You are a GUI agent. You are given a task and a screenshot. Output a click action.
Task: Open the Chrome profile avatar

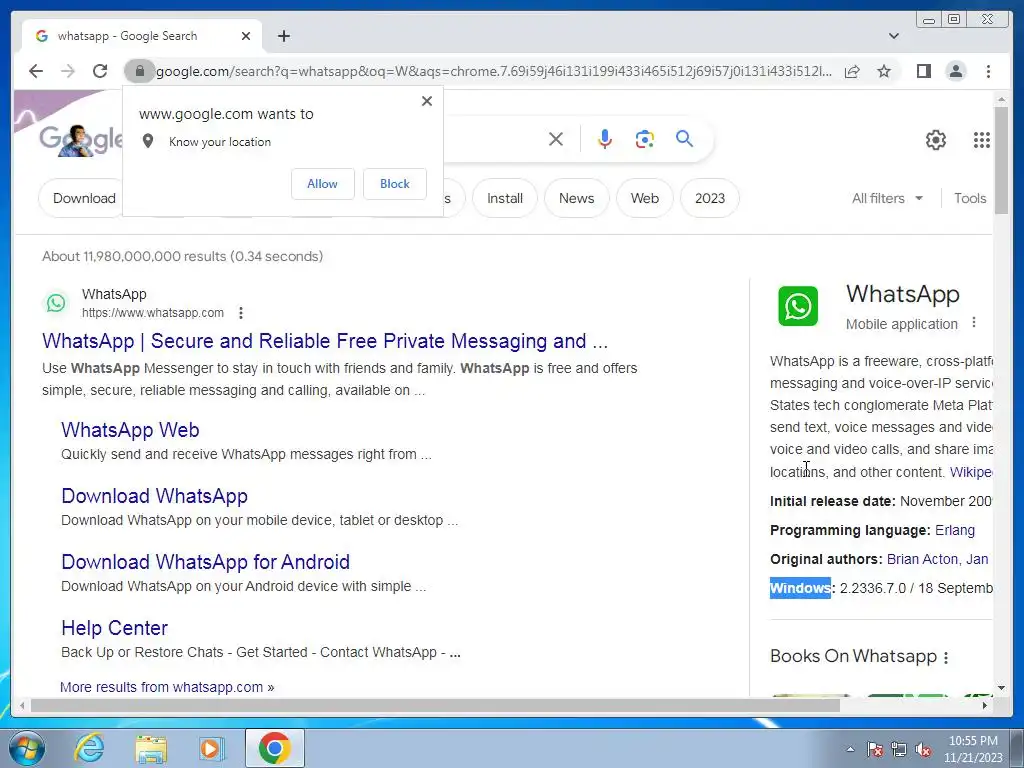point(956,71)
